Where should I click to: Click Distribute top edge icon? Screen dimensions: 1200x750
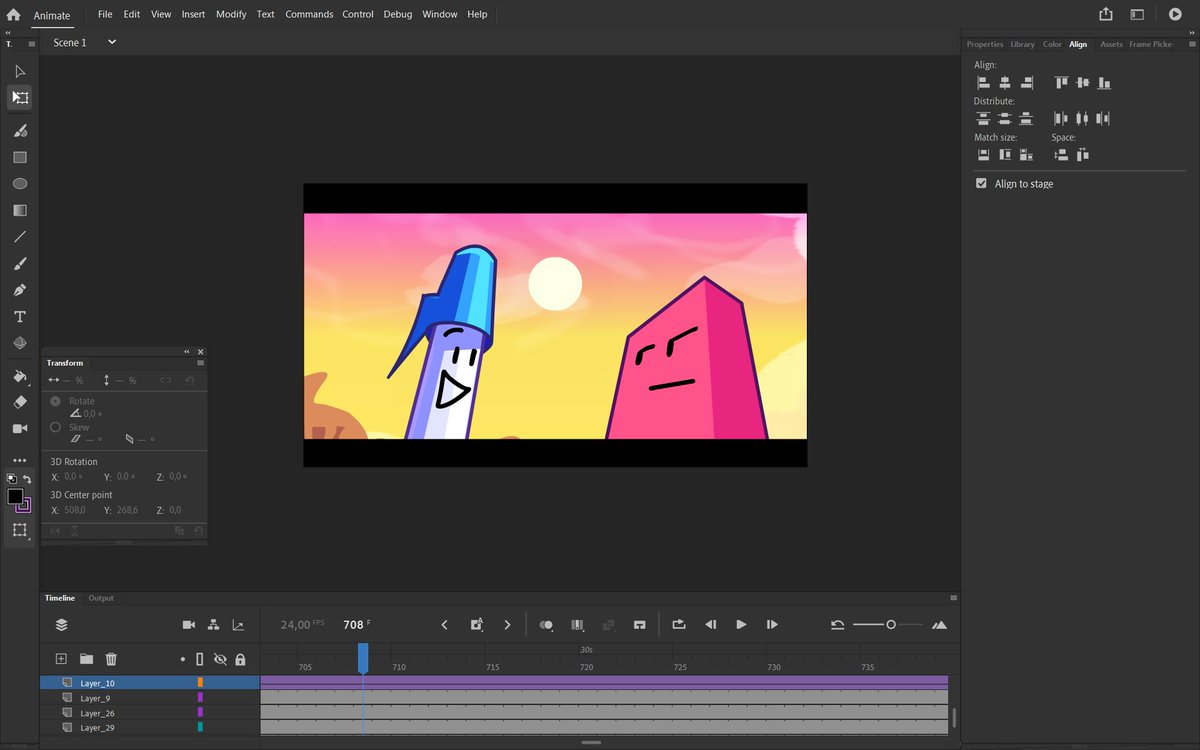click(983, 118)
